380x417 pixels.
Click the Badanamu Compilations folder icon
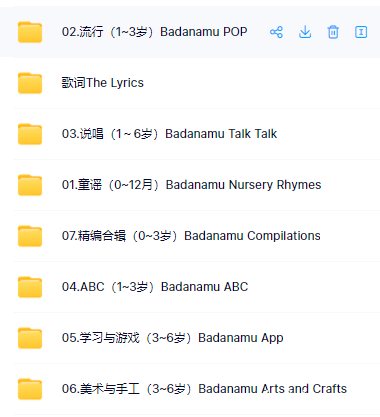coord(30,236)
